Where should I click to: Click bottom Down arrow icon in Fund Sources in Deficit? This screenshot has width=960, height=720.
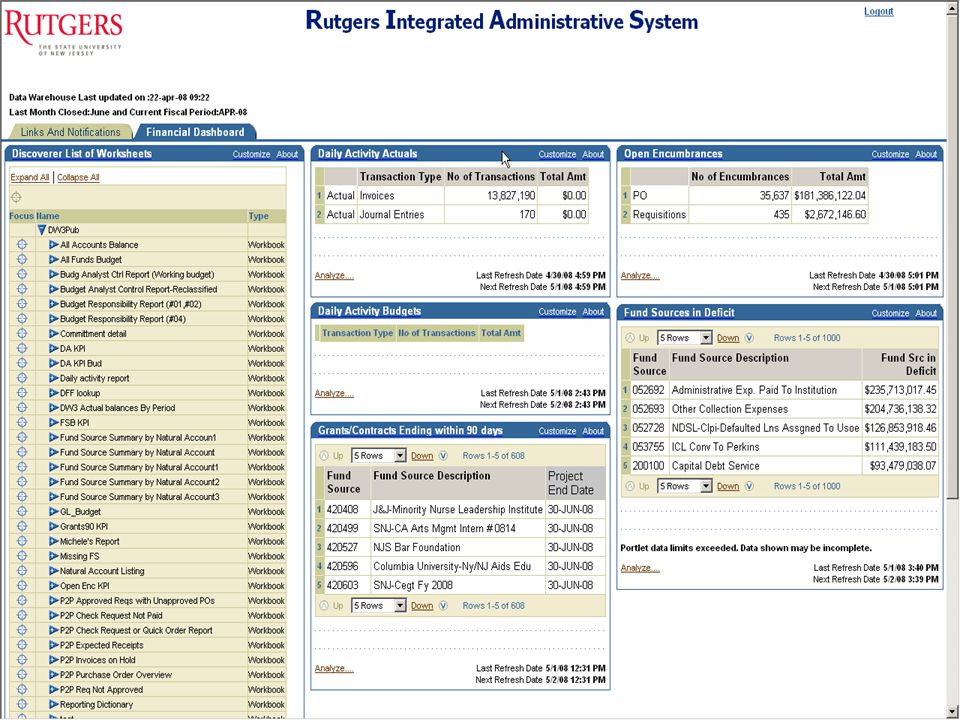[x=749, y=486]
